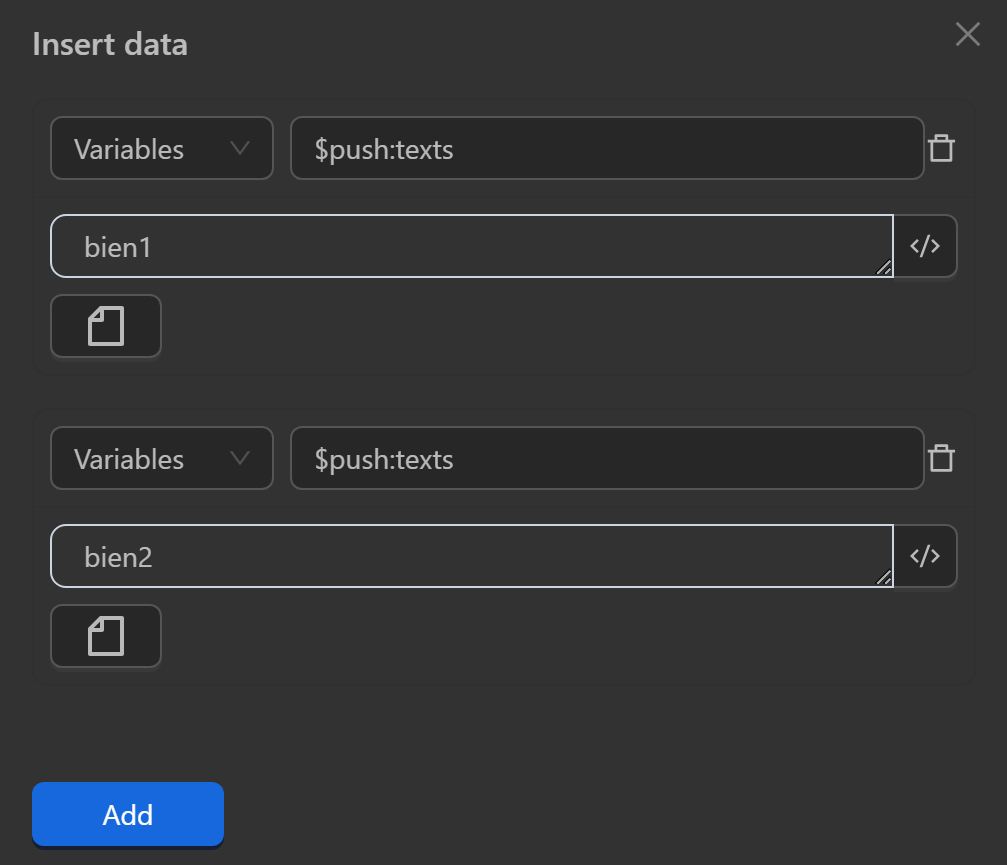The image size is (1007, 865).
Task: Click the resize grip of the bien2 text area
Action: pos(884,576)
